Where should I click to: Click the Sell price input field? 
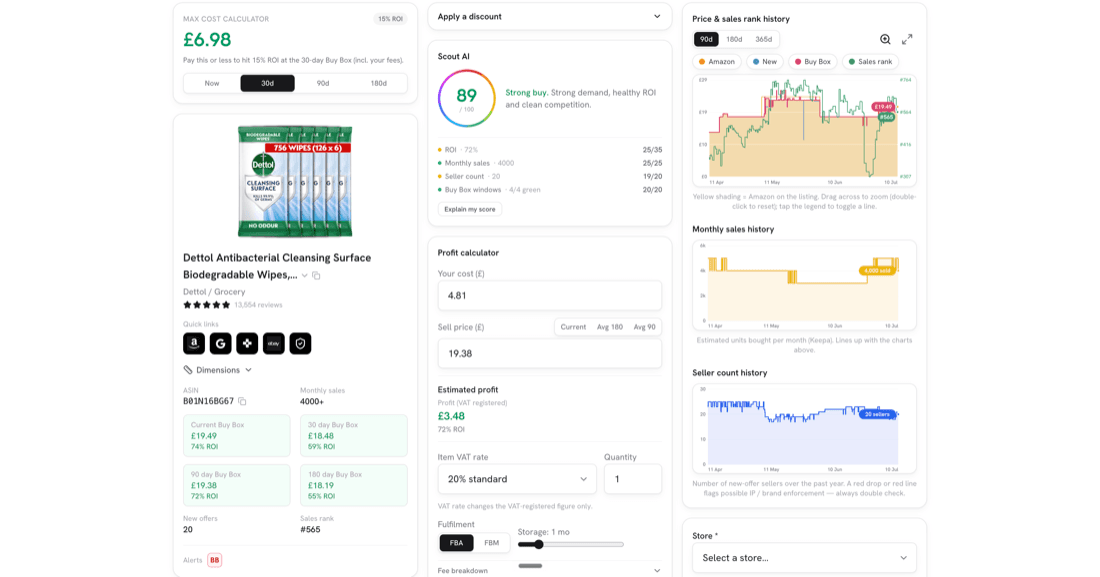coord(550,354)
